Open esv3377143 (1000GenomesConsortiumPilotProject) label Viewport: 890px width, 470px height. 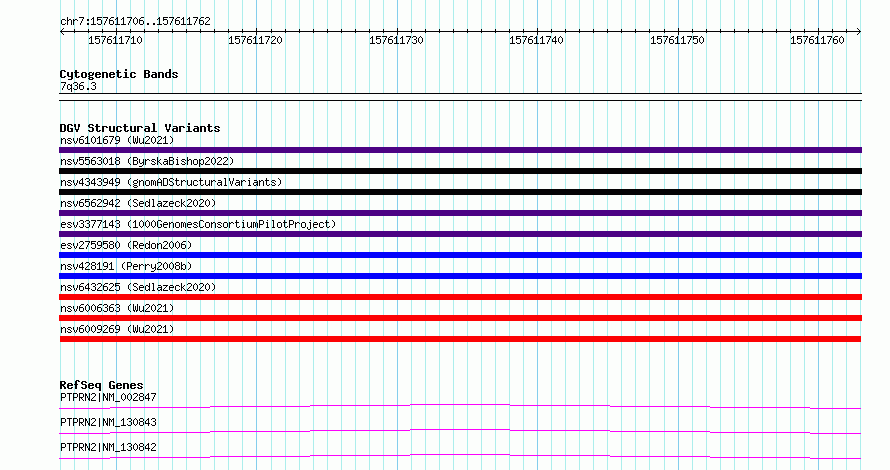pos(198,224)
